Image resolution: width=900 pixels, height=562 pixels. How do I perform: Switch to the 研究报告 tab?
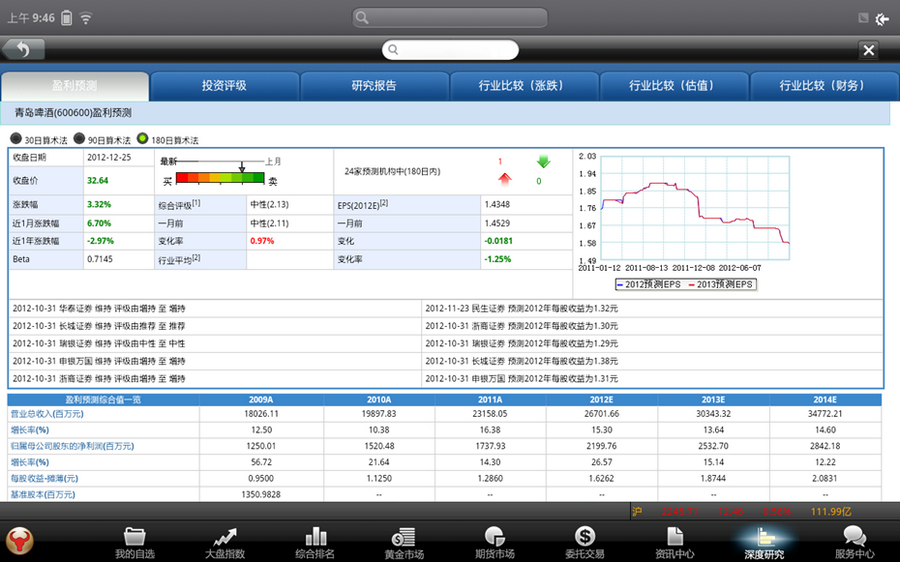click(374, 86)
